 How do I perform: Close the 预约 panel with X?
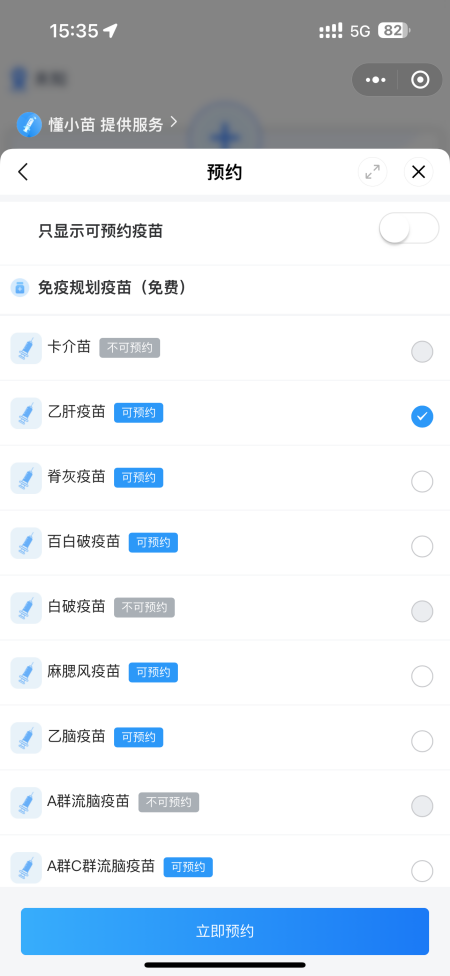[418, 172]
